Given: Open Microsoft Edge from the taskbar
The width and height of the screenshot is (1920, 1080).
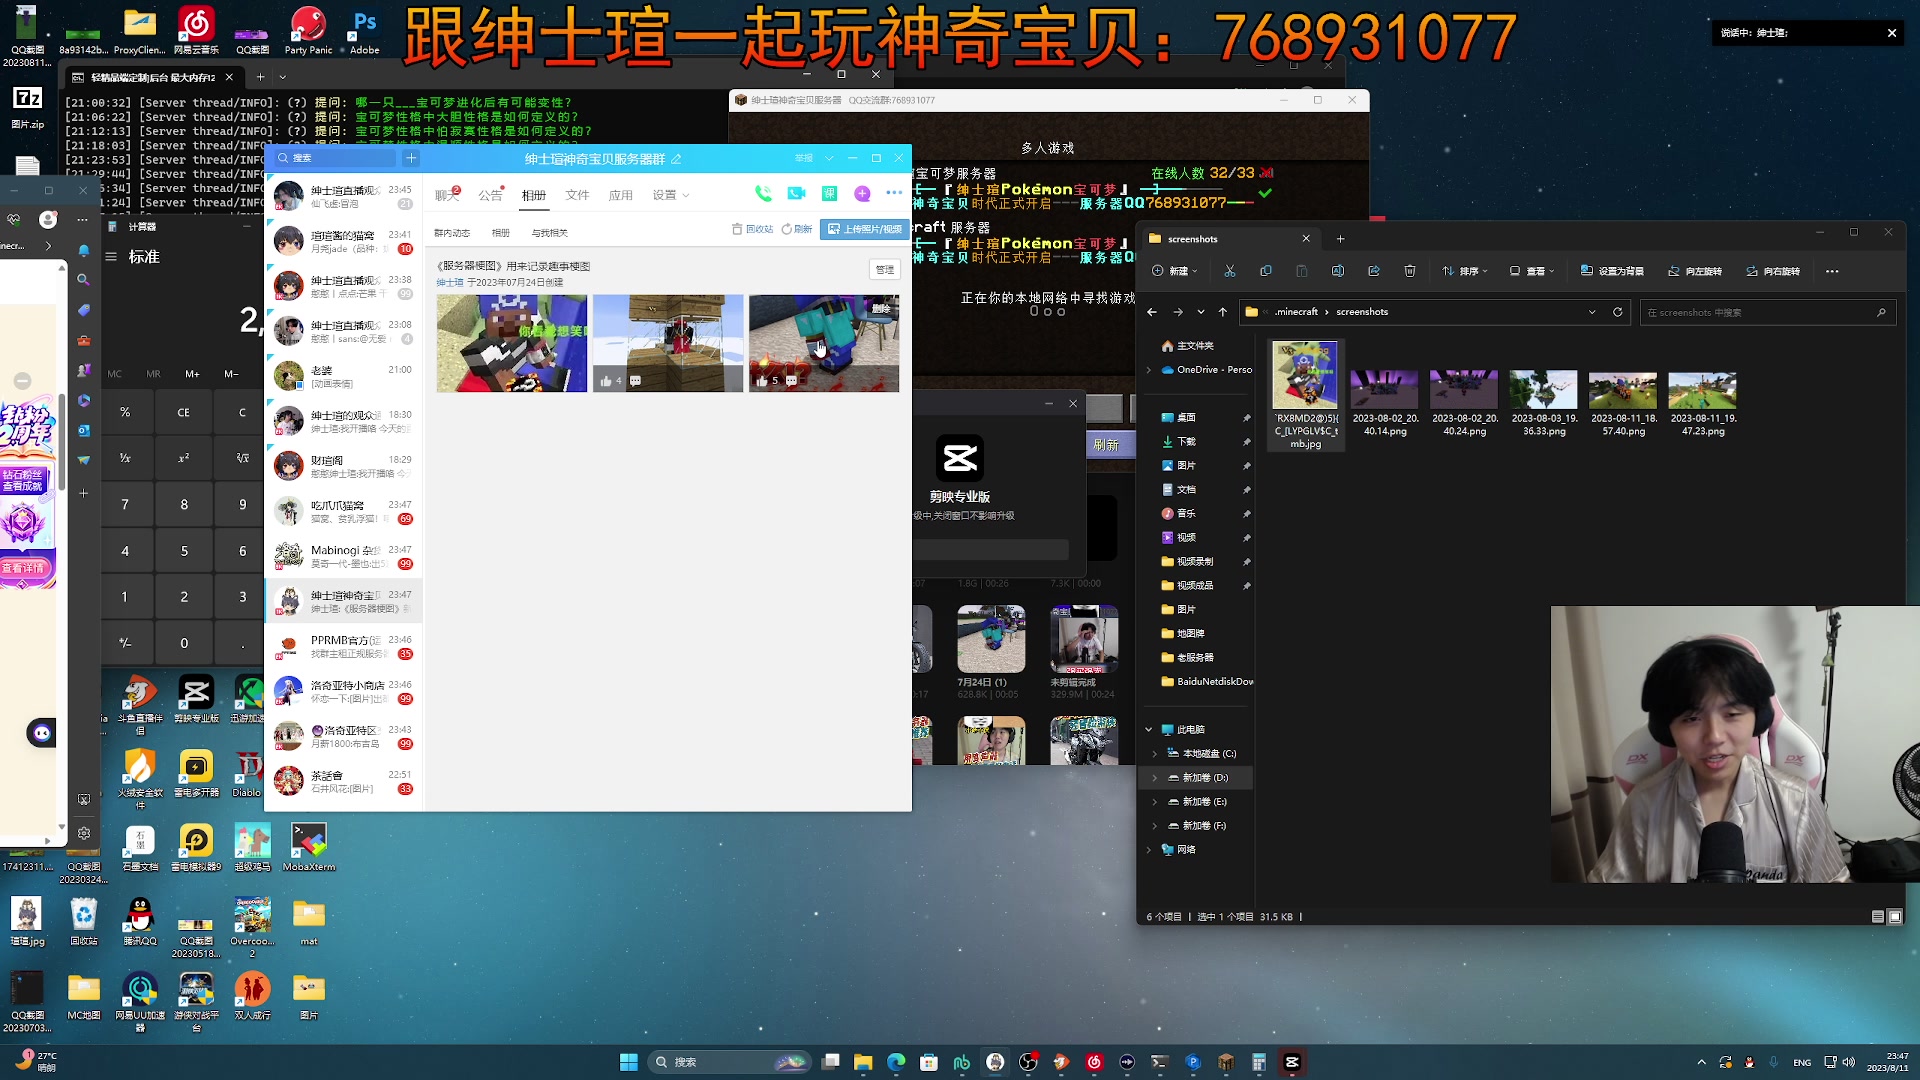Looking at the screenshot, I should (x=895, y=1062).
